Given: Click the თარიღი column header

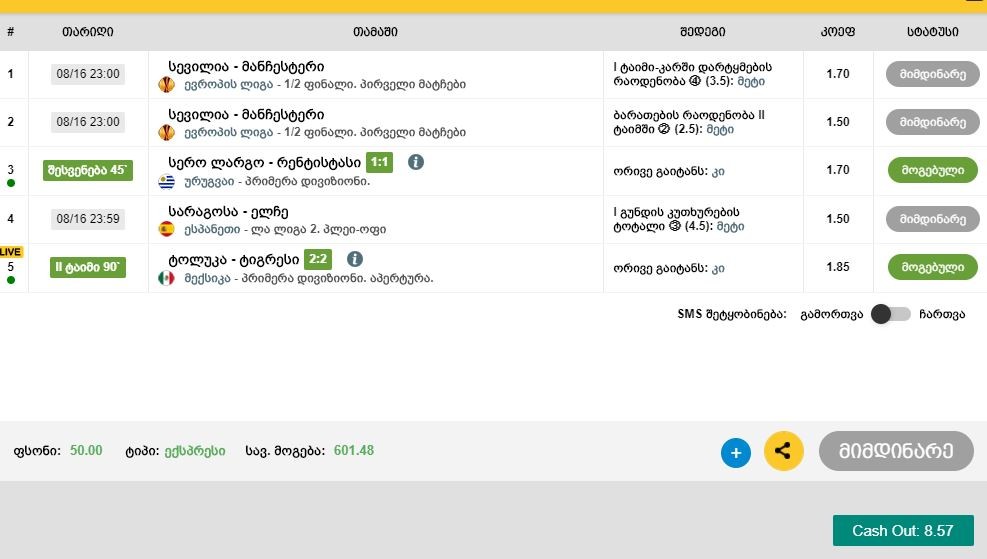Looking at the screenshot, I should pyautogui.click(x=87, y=31).
